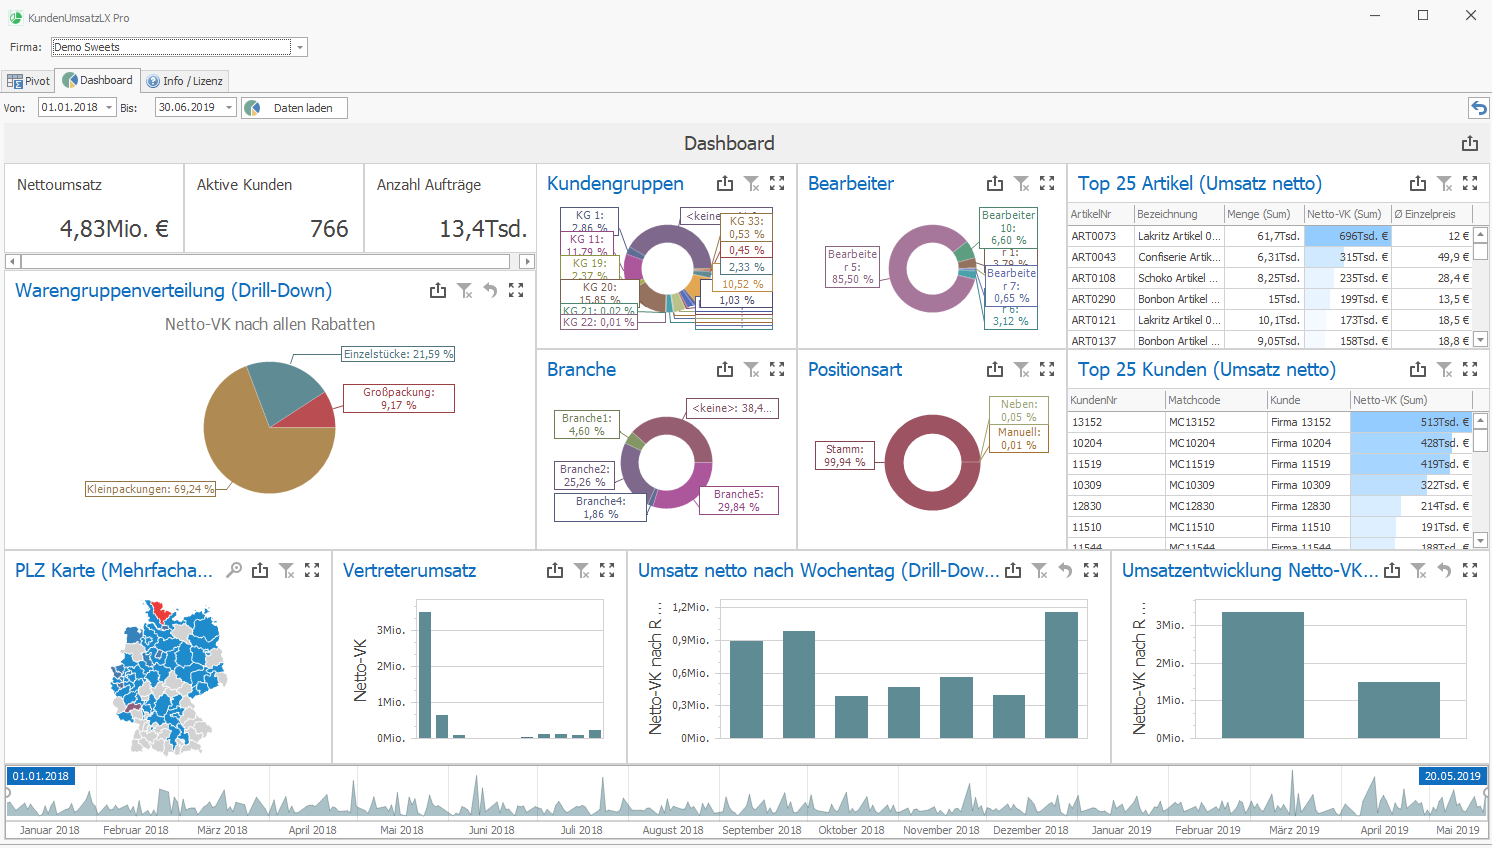The image size is (1492, 848).
Task: Export the entire Dashboard
Action: (x=1469, y=143)
